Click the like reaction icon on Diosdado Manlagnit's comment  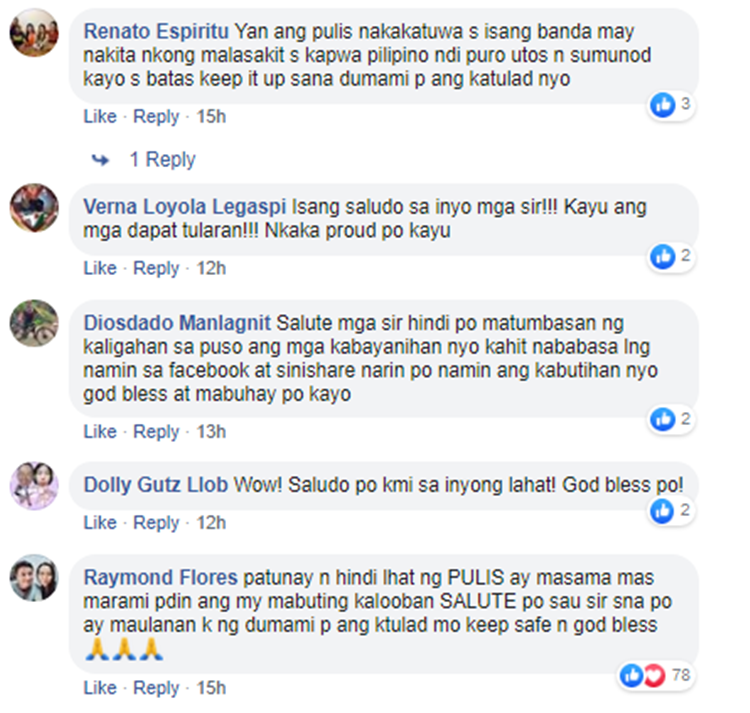click(663, 419)
